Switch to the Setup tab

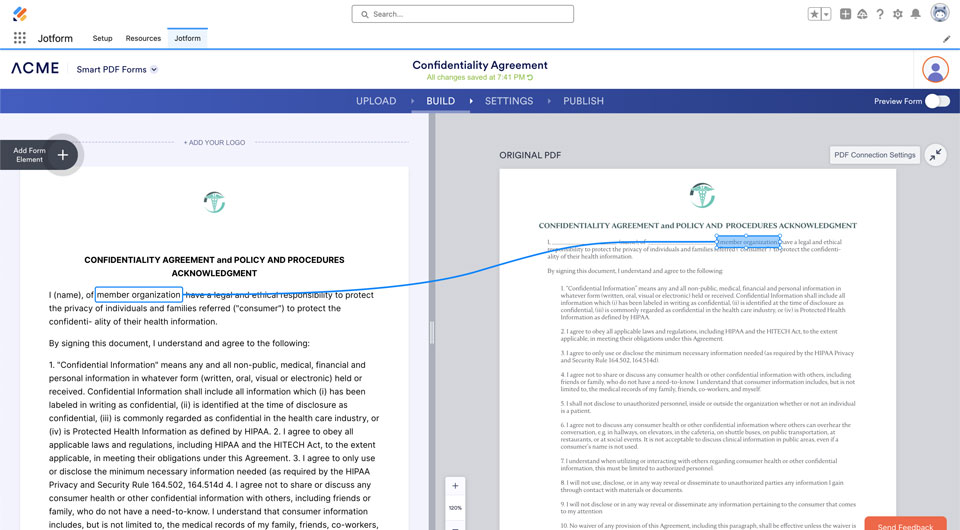tap(102, 38)
